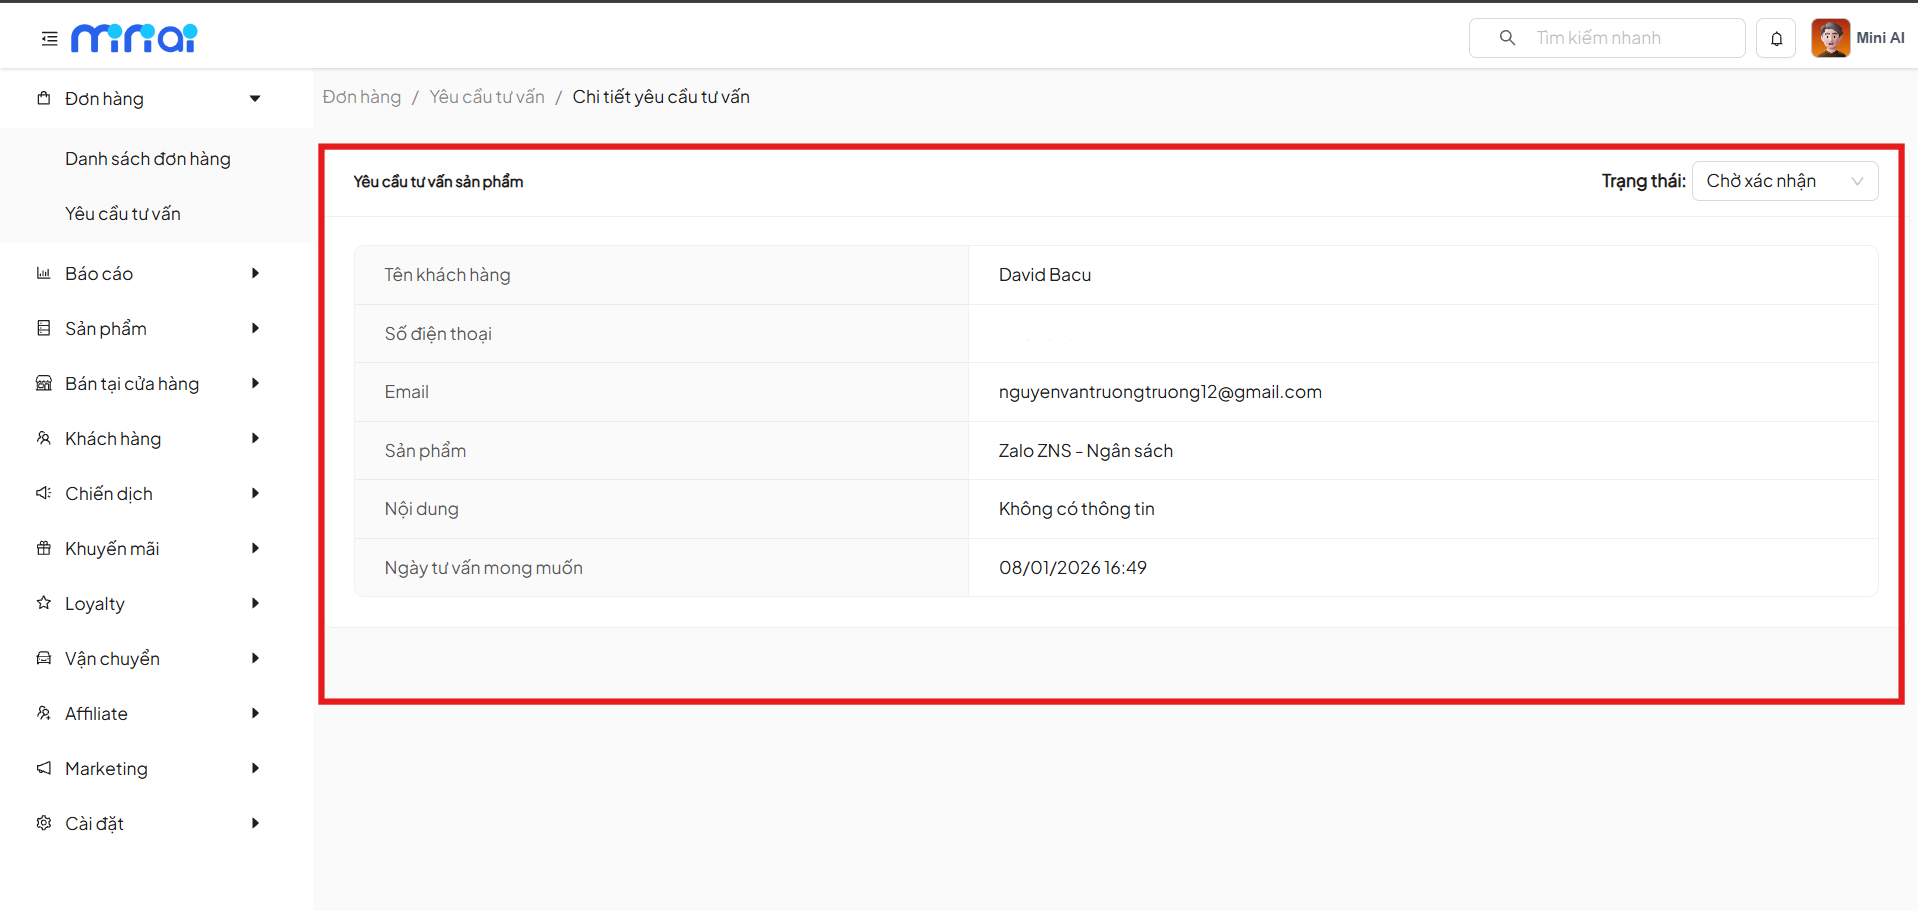
Task: Click the Khuyến mãi gift icon
Action: point(44,548)
